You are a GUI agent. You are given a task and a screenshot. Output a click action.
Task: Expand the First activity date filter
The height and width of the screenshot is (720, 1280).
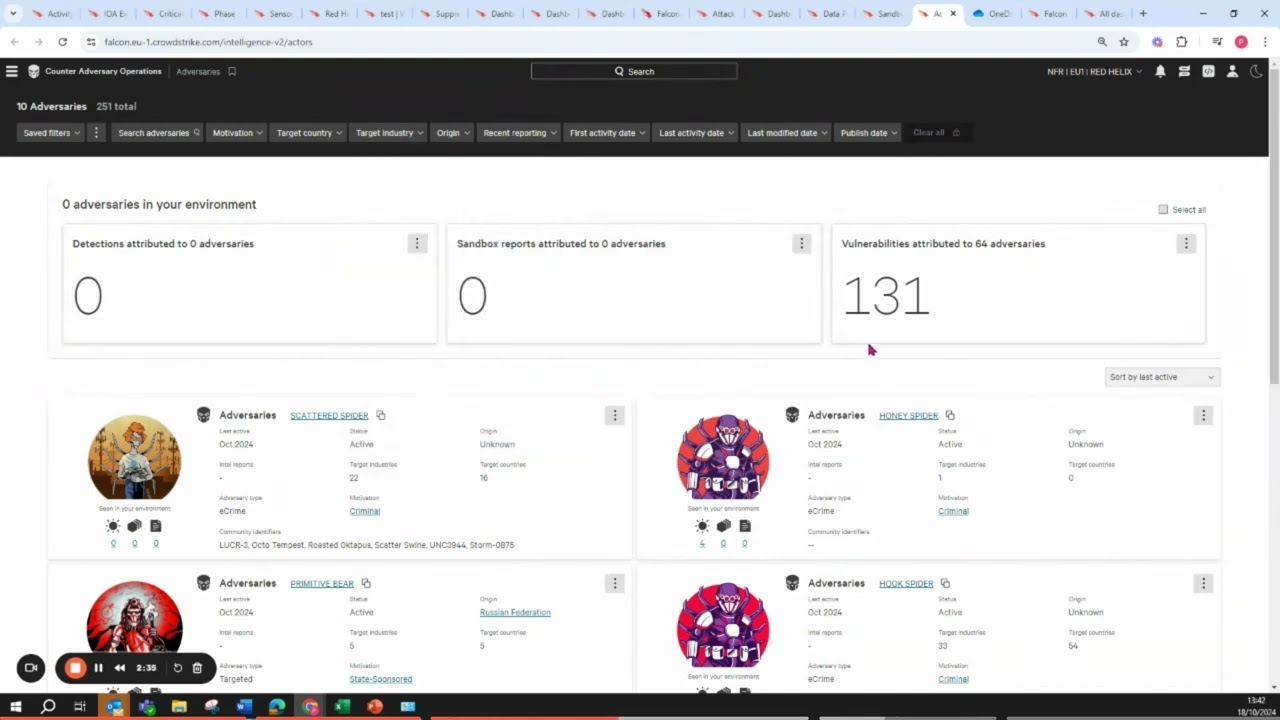[607, 132]
